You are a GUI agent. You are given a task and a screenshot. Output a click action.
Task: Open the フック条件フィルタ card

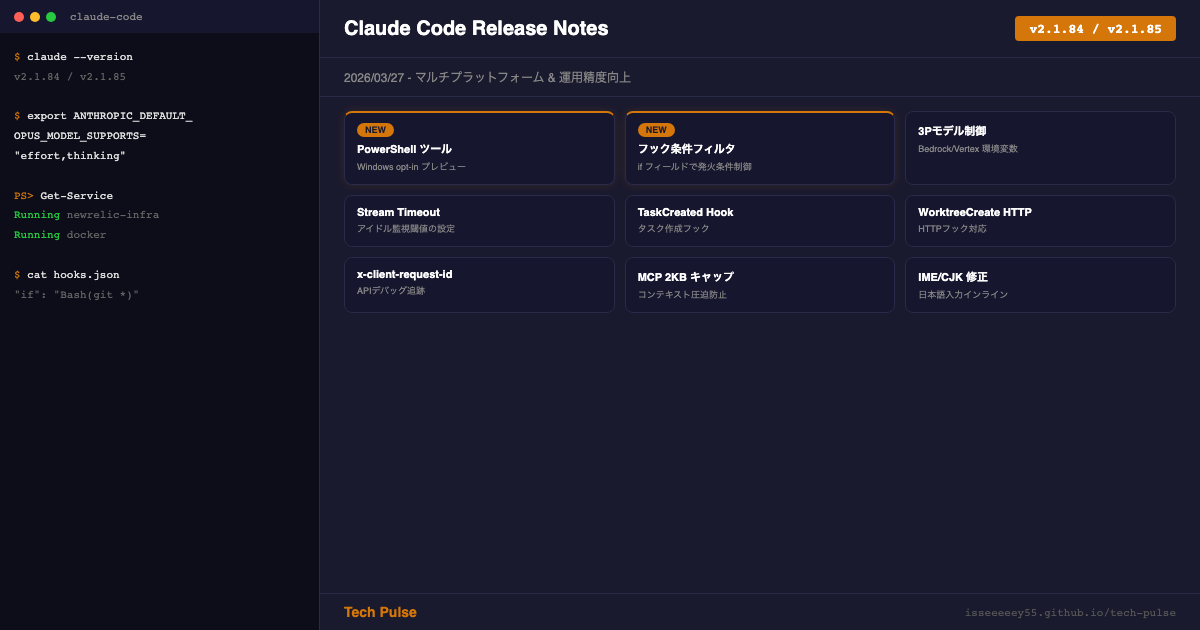tap(759, 149)
